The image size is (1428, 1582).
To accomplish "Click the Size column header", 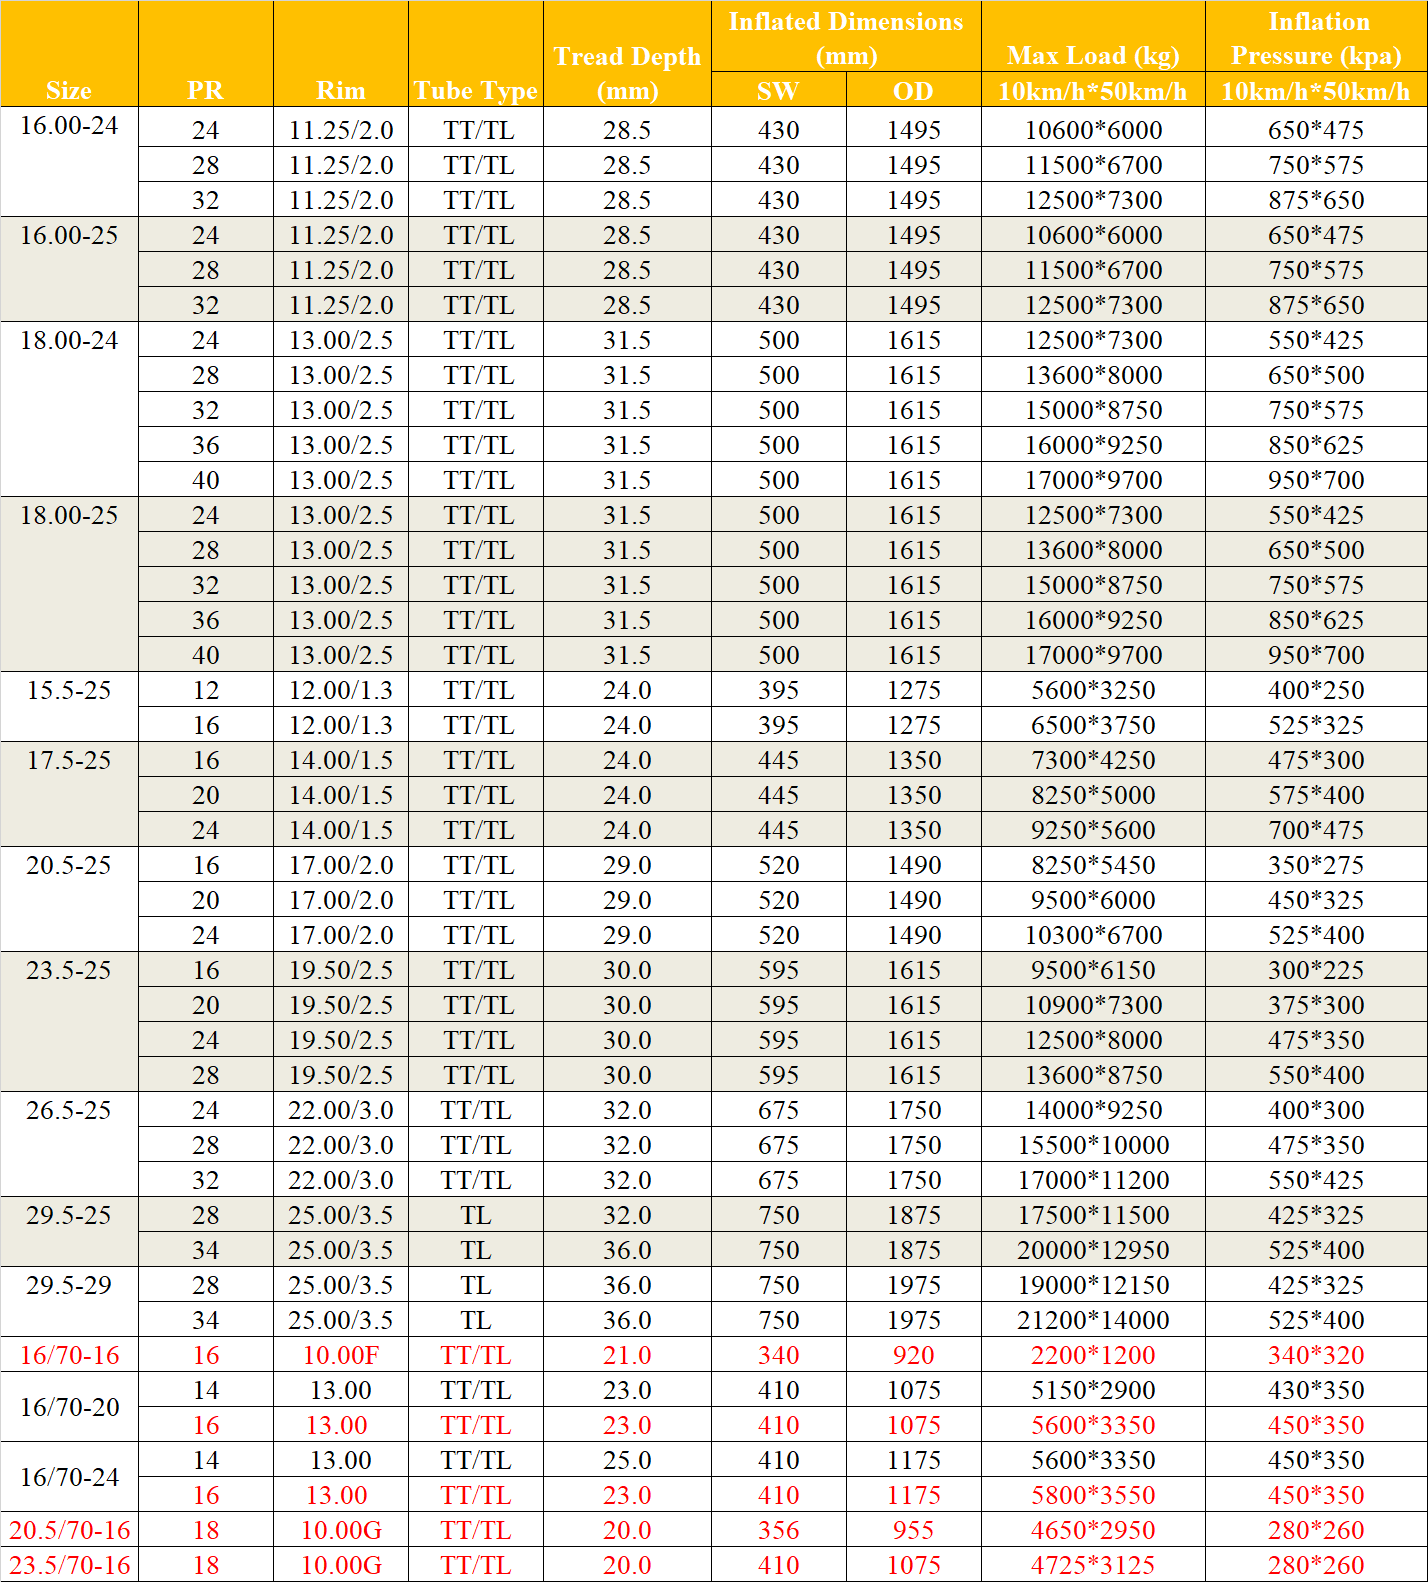I will [x=69, y=90].
